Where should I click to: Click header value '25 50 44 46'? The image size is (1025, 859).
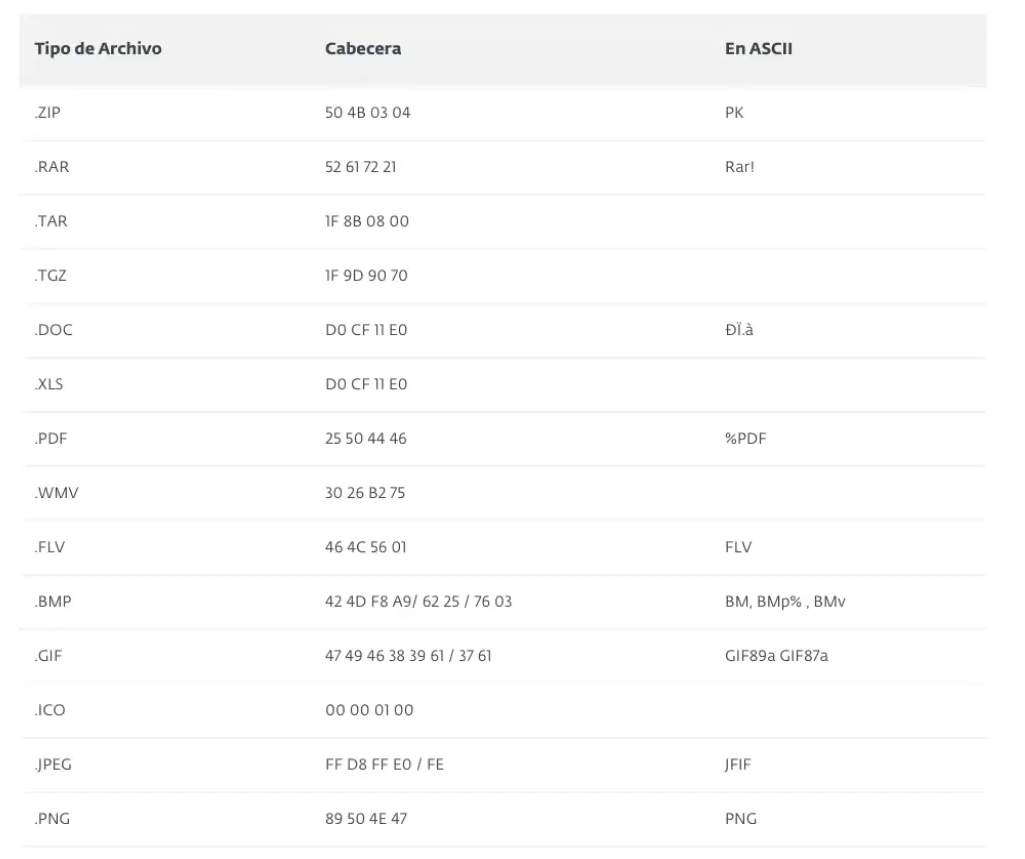365,438
